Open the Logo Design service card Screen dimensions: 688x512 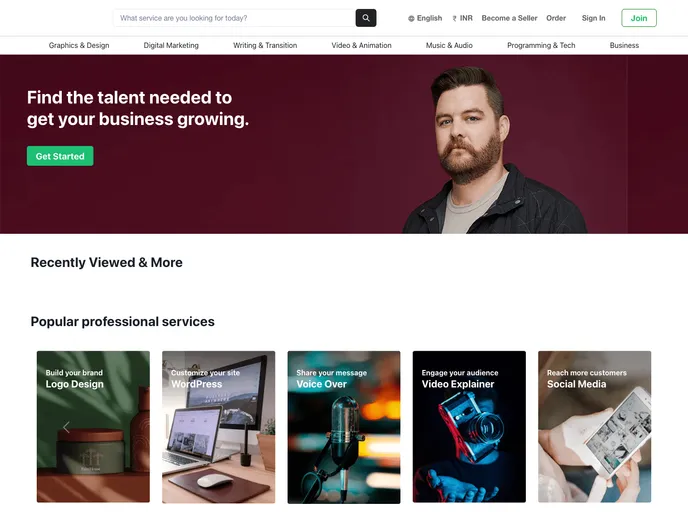[x=93, y=426]
